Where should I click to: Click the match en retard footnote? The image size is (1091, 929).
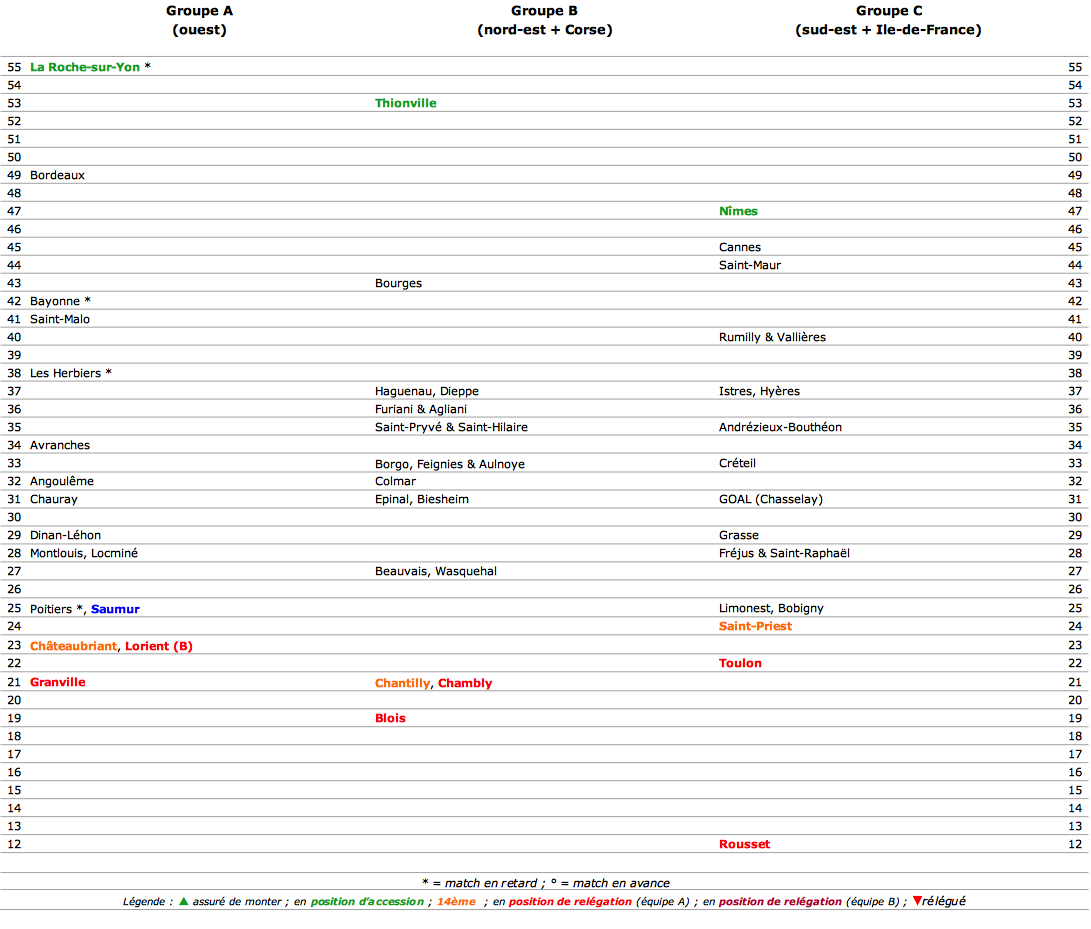[x=479, y=883]
